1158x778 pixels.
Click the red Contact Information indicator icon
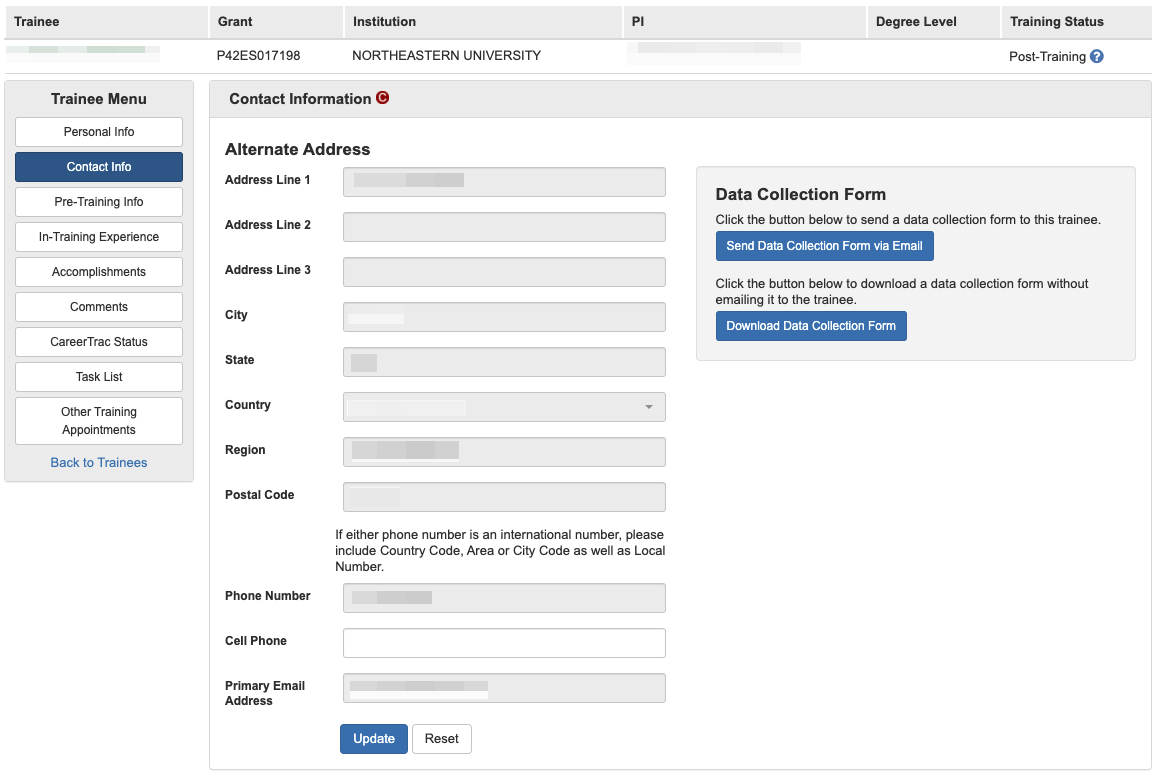[x=382, y=98]
